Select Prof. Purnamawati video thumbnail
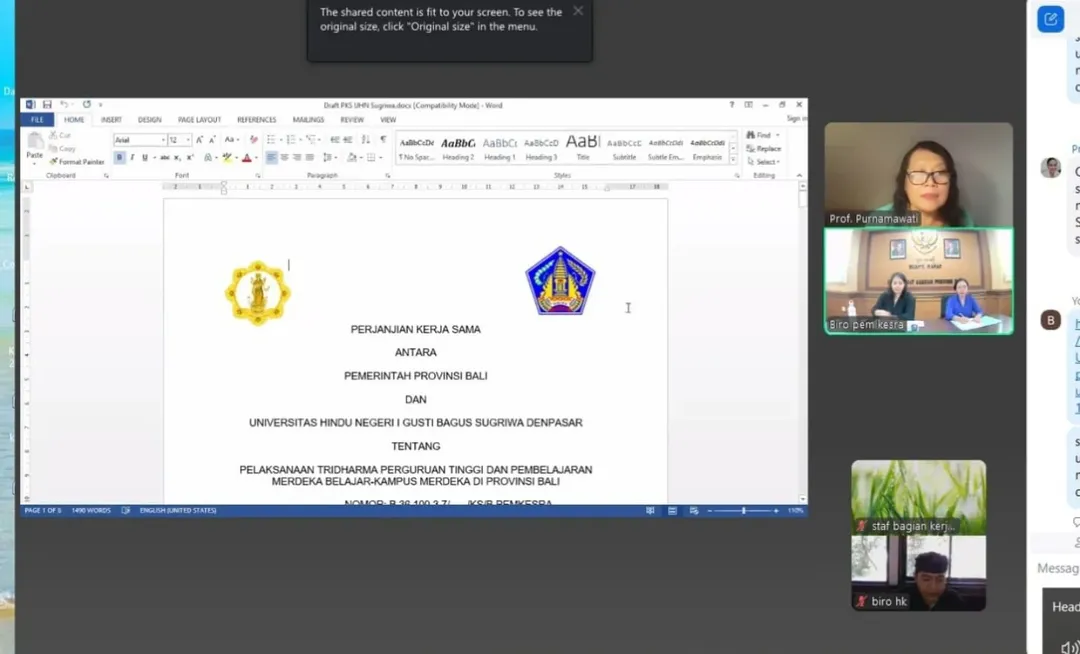This screenshot has height=654, width=1080. pos(918,175)
